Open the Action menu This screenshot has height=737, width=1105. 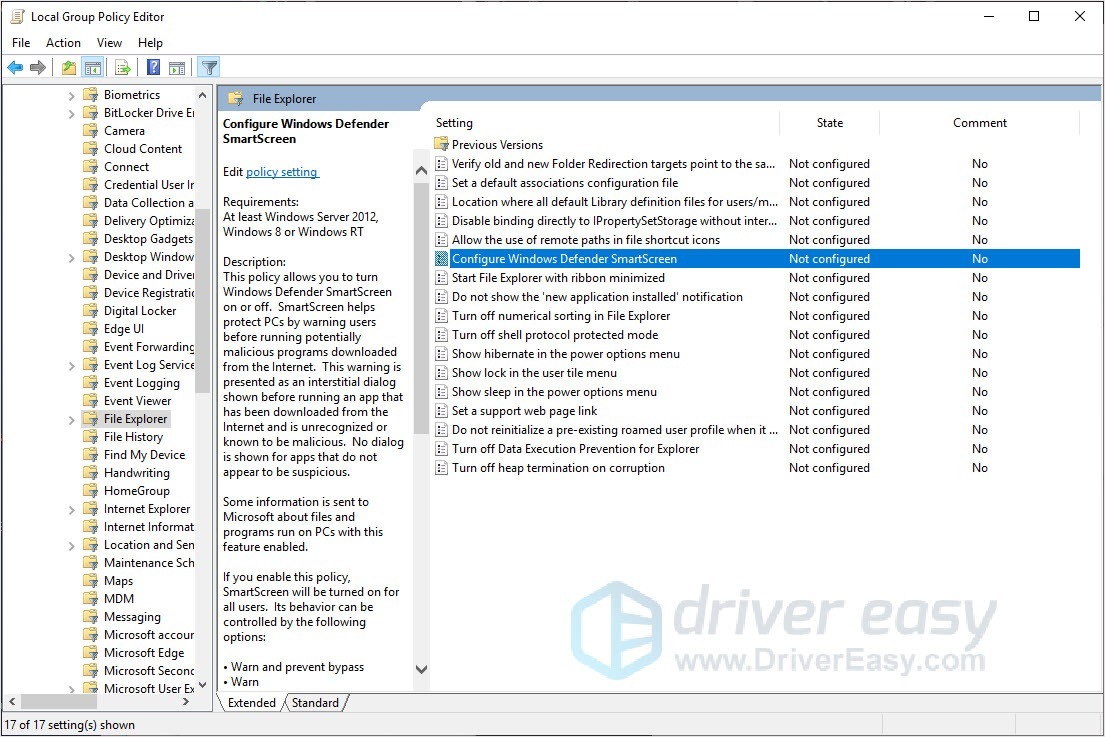tap(63, 42)
